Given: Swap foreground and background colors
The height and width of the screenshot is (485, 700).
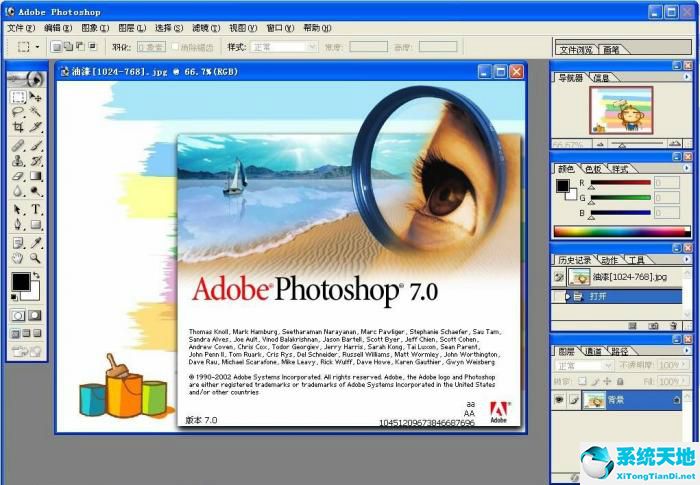Looking at the screenshot, I should tap(36, 275).
